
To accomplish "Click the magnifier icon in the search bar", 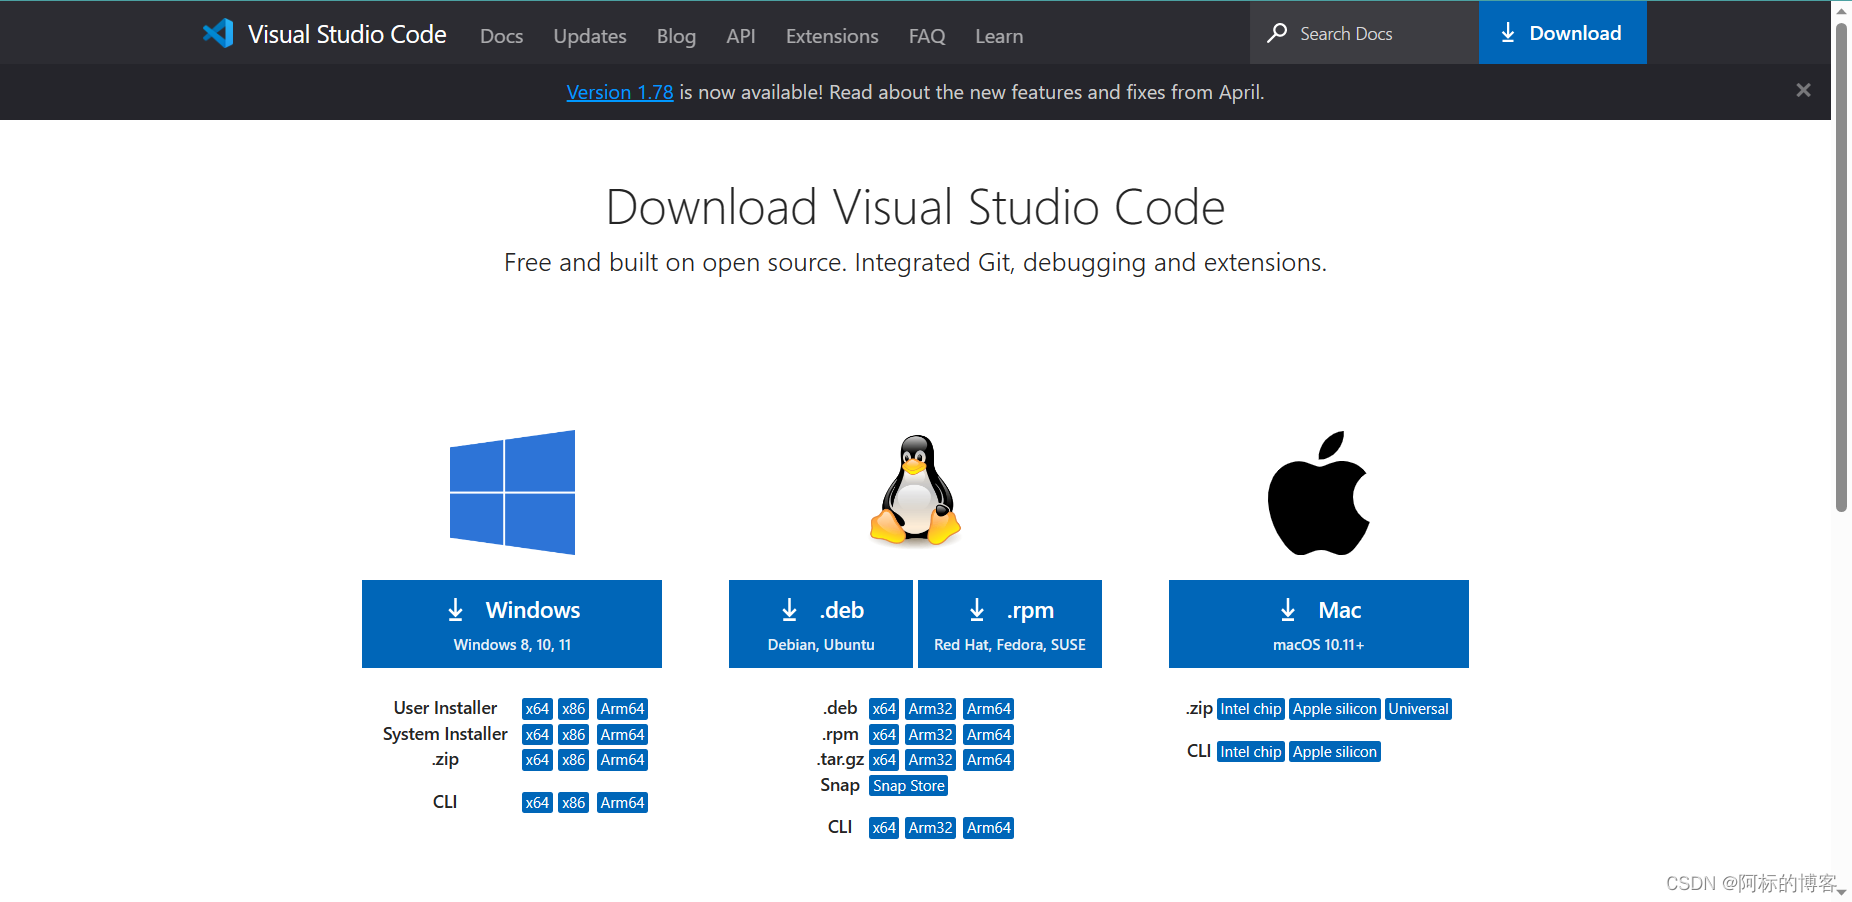I will coord(1277,32).
